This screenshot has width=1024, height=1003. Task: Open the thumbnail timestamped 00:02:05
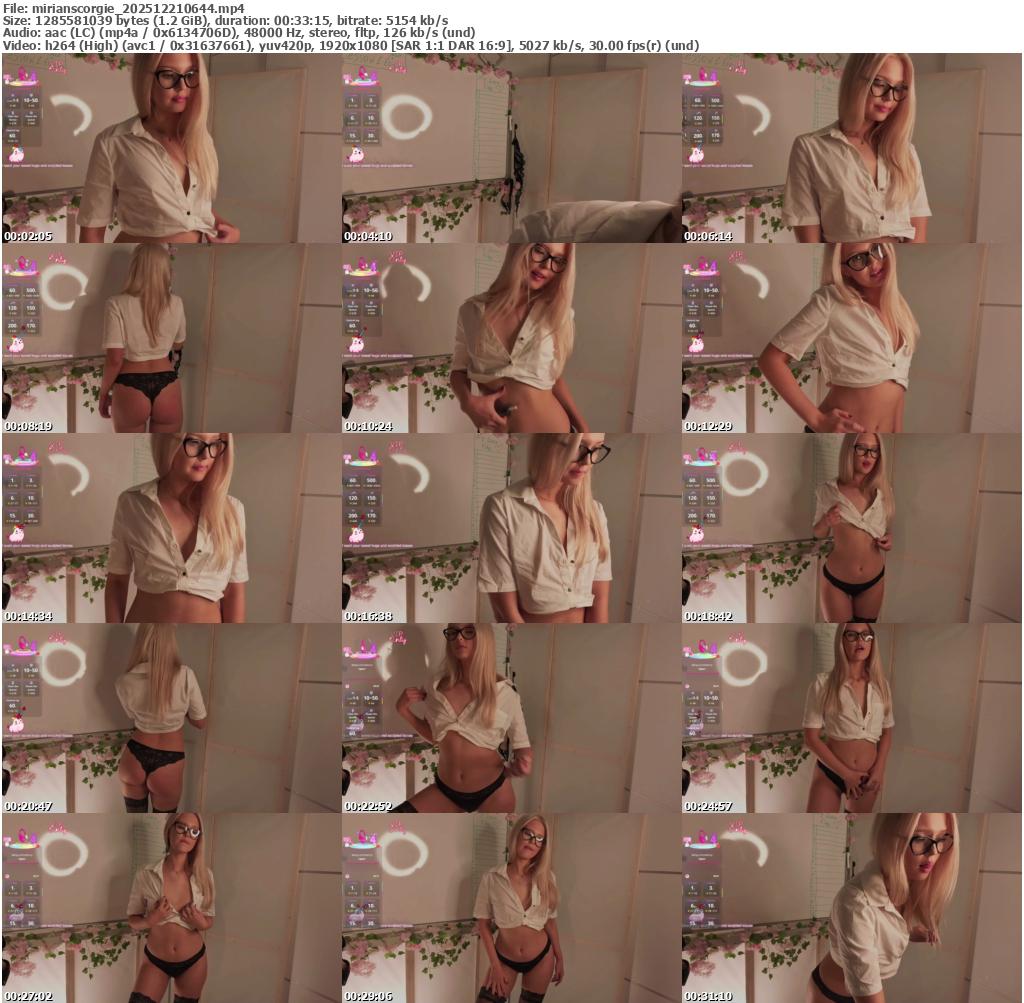coord(171,148)
